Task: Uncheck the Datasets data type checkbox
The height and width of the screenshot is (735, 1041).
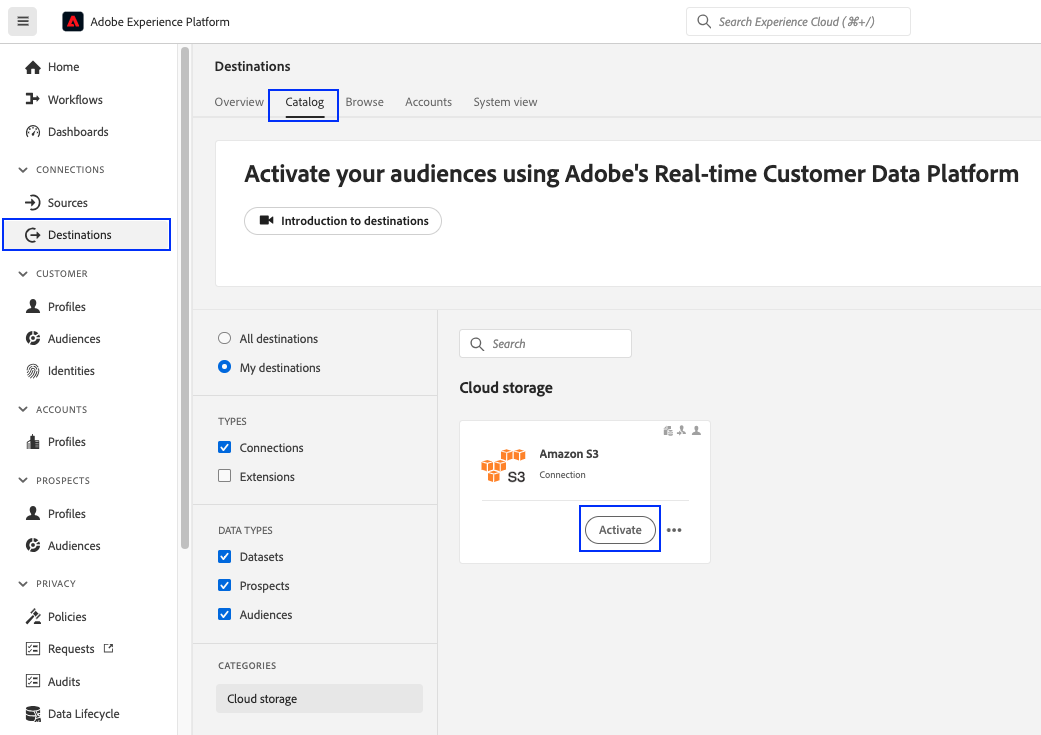Action: 224,556
